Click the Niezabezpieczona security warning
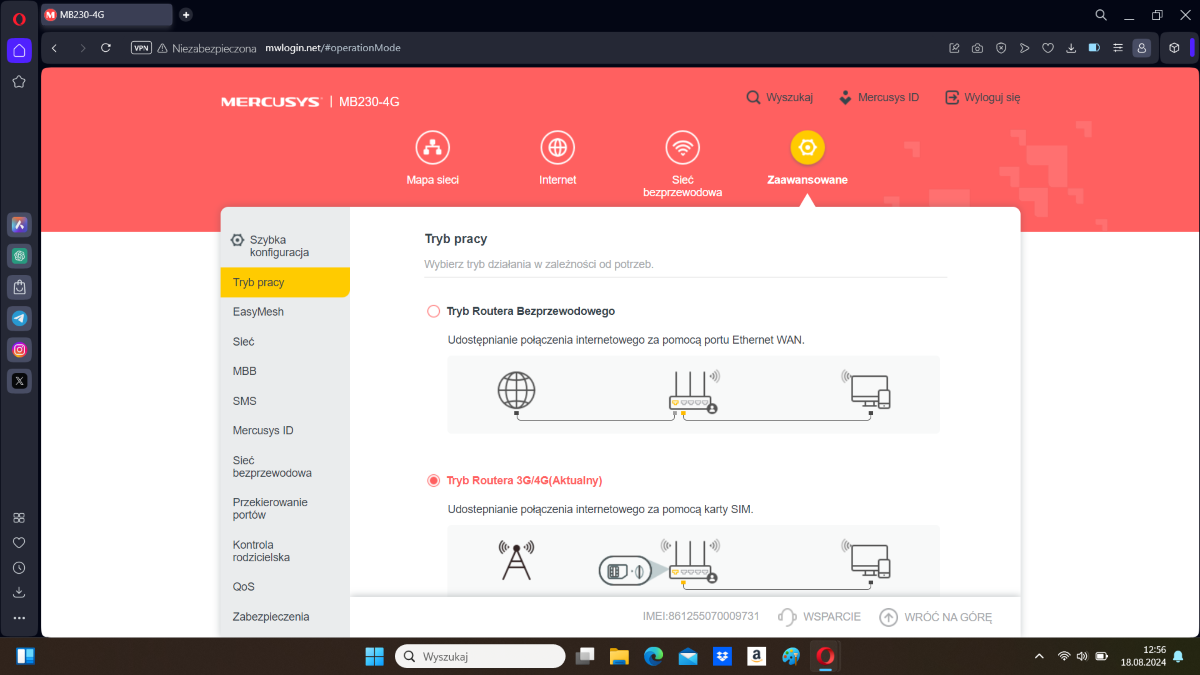1200x675 pixels. 205,48
